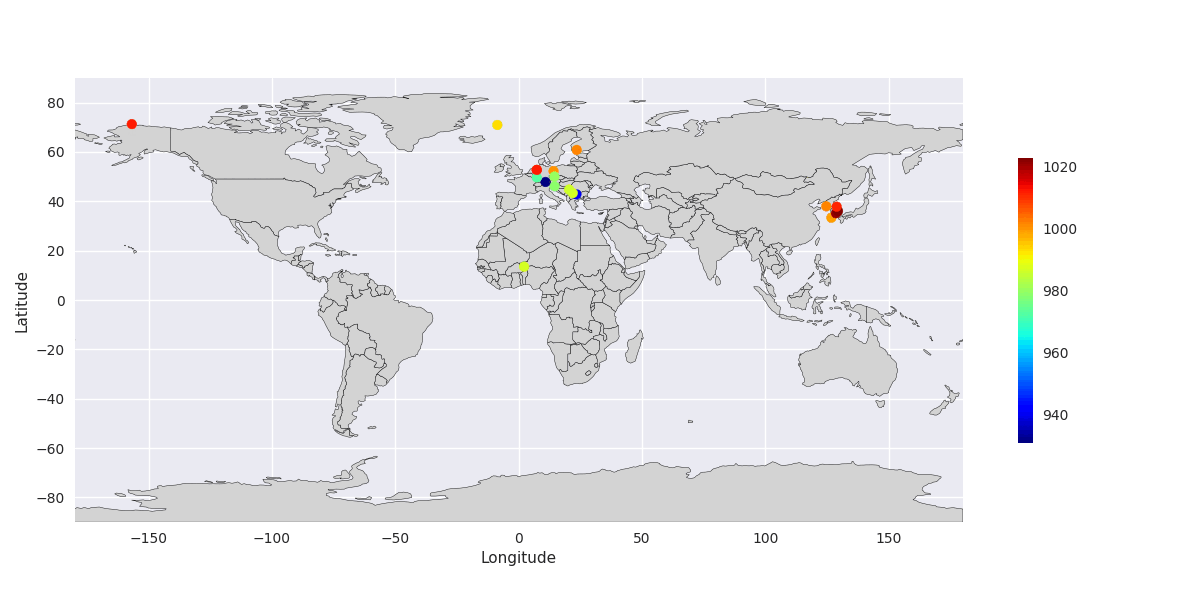This screenshot has height=600, width=1200.
Task: Click the positive 80 latitude tick label
Action: pyautogui.click(x=55, y=103)
